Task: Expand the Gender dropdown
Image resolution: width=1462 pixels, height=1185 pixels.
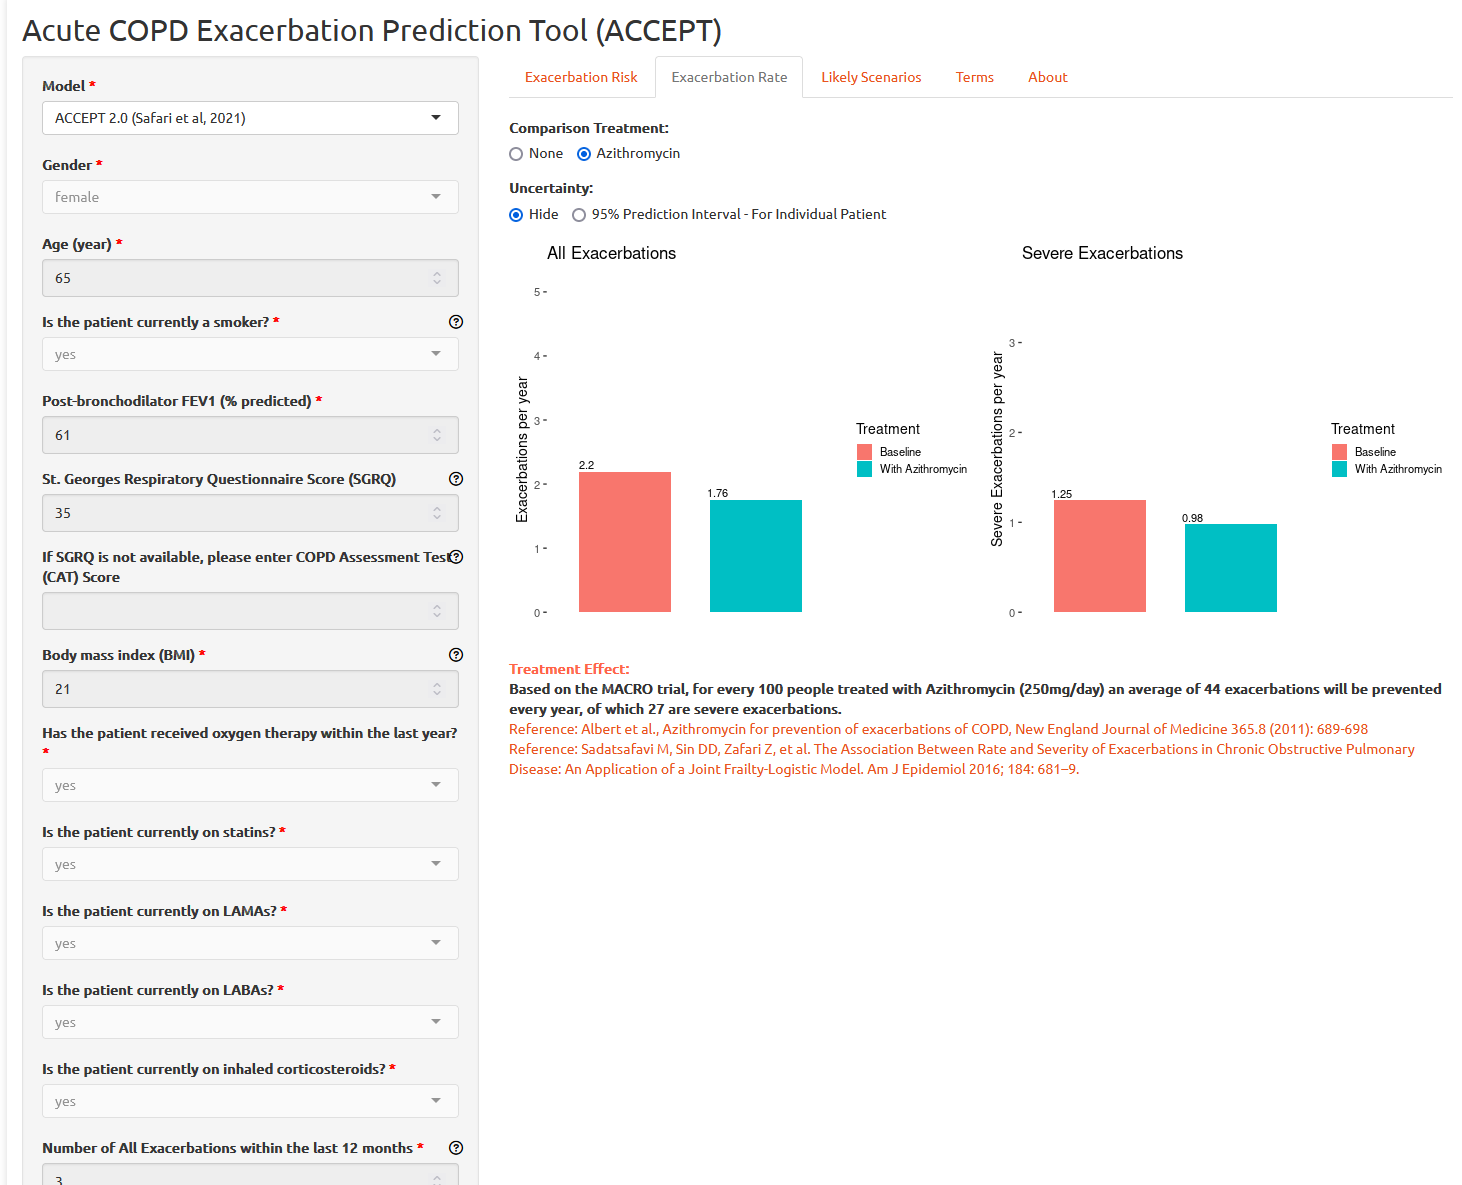Action: click(250, 197)
